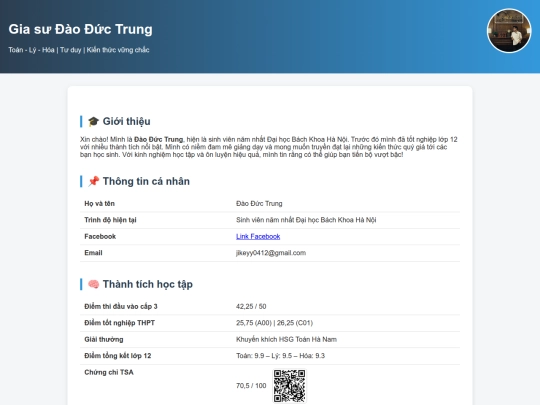This screenshot has height=405, width=540.
Task: Click the Giới thiệu section heading
Action: tap(126, 121)
